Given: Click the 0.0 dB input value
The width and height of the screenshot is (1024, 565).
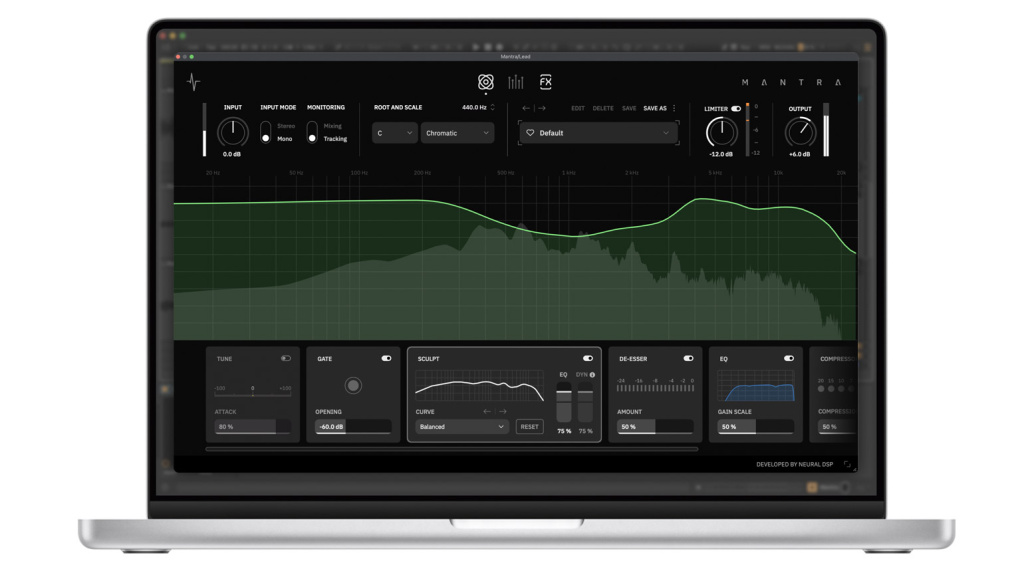Looking at the screenshot, I should pos(232,154).
